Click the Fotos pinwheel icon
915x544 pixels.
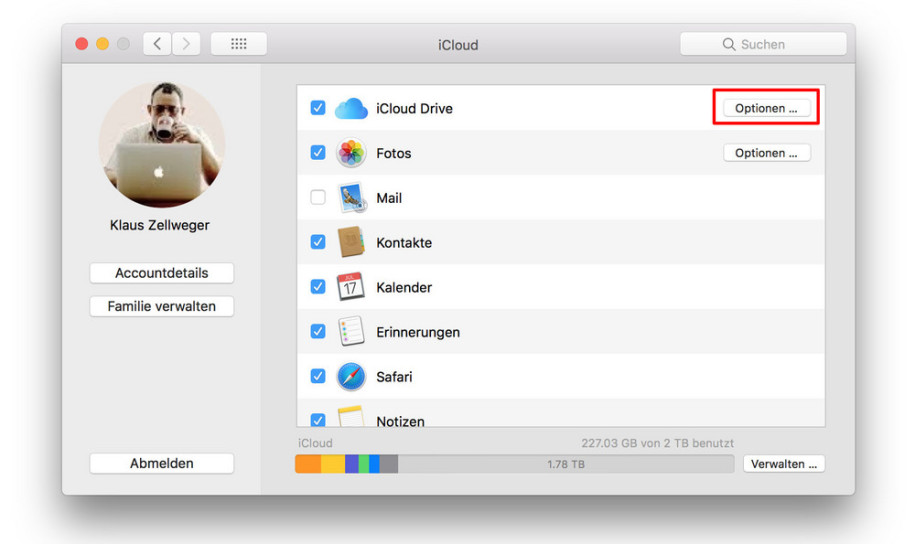click(351, 153)
